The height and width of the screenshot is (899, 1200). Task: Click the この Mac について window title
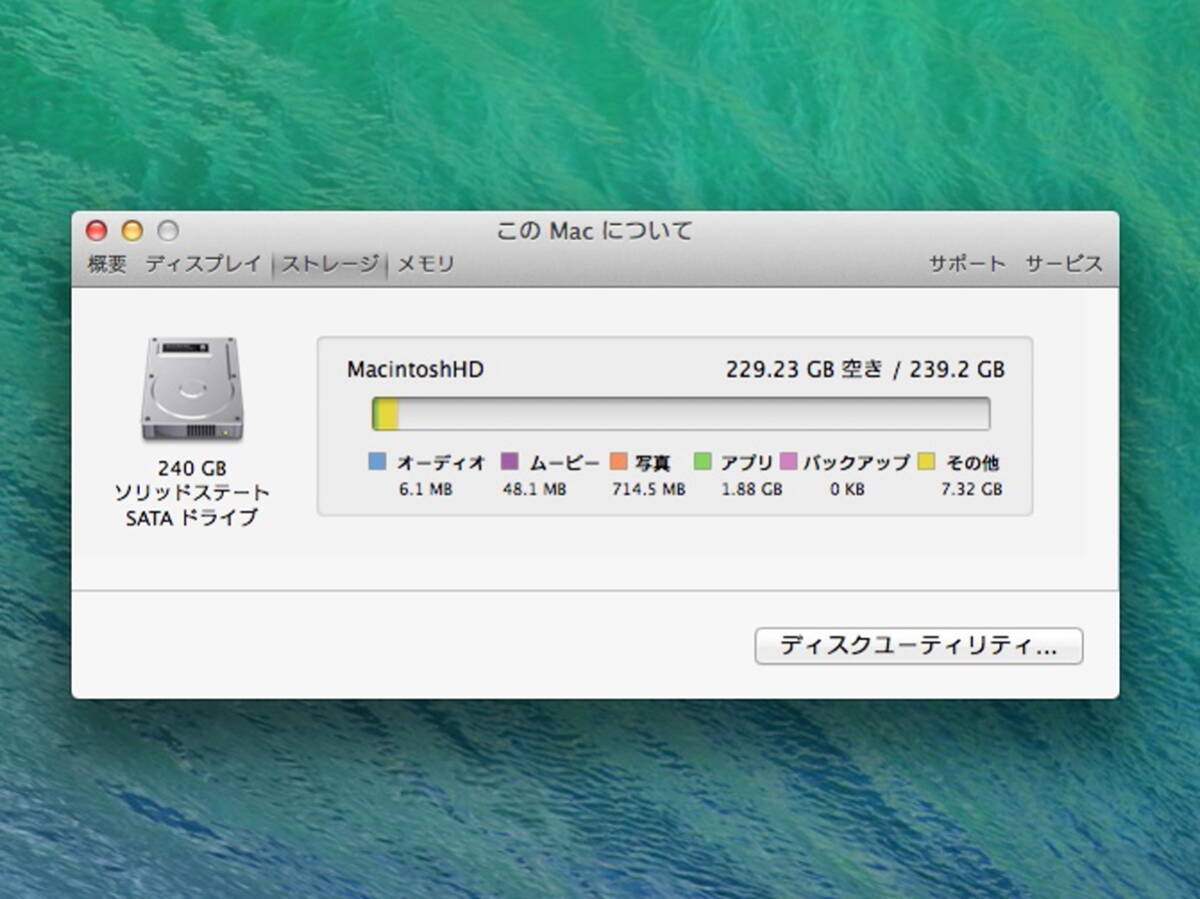pyautogui.click(x=595, y=231)
